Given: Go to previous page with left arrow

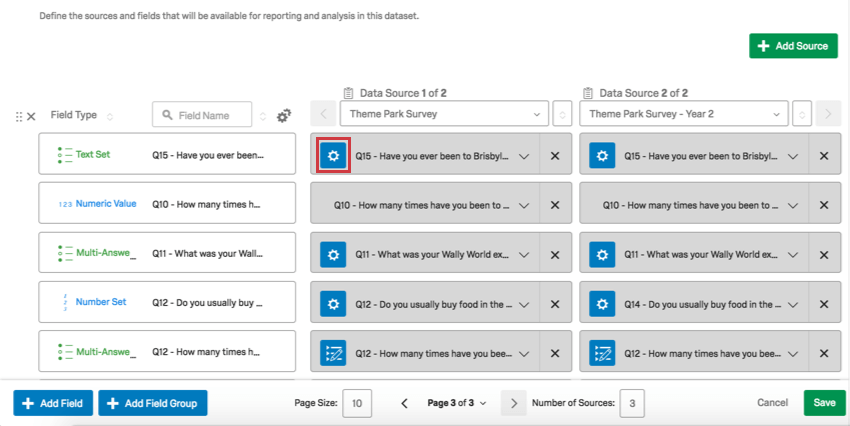Looking at the screenshot, I should tap(404, 403).
